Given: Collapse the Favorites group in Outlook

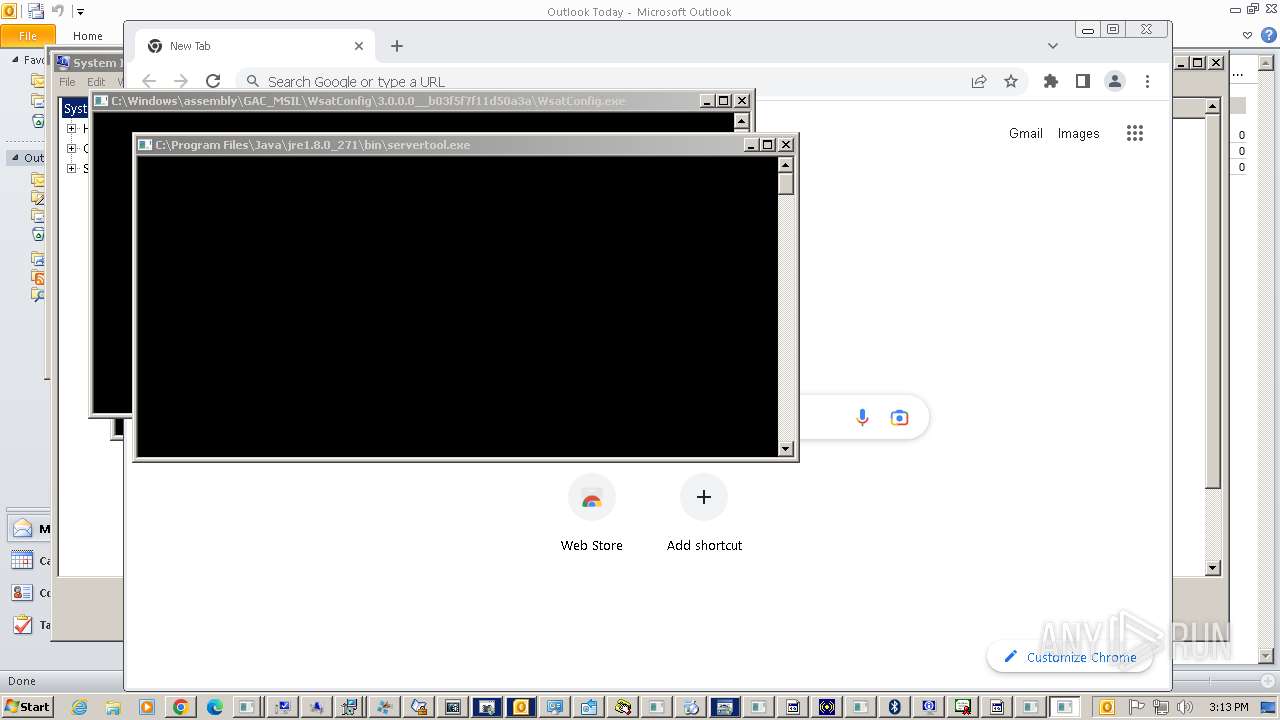Looking at the screenshot, I should pos(15,60).
